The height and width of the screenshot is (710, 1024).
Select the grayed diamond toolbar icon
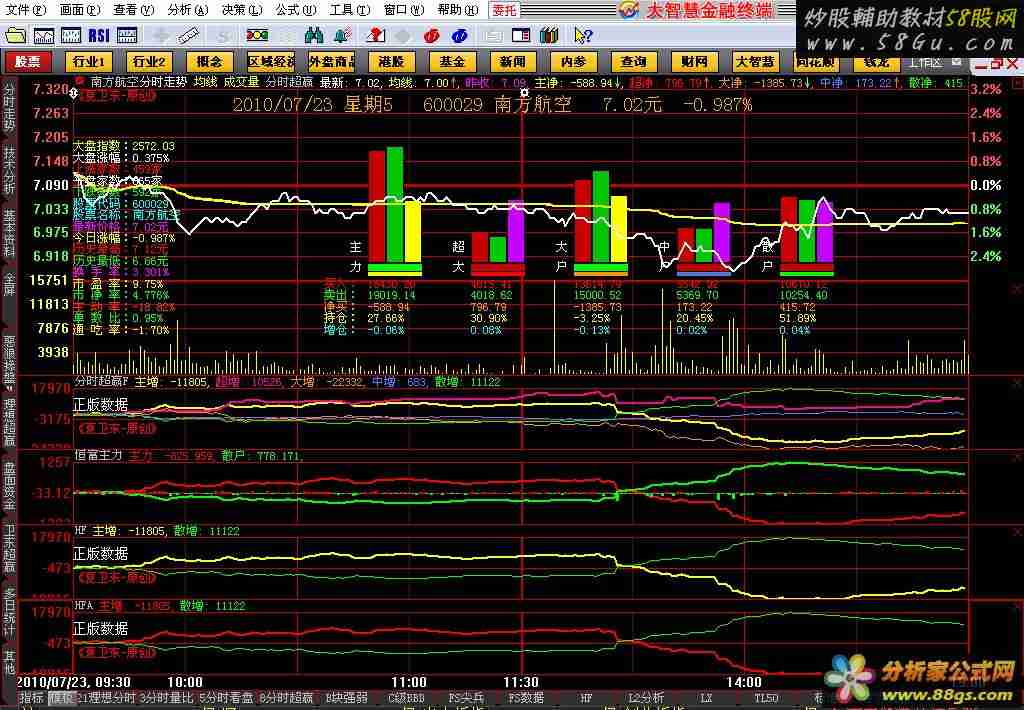(x=403, y=36)
